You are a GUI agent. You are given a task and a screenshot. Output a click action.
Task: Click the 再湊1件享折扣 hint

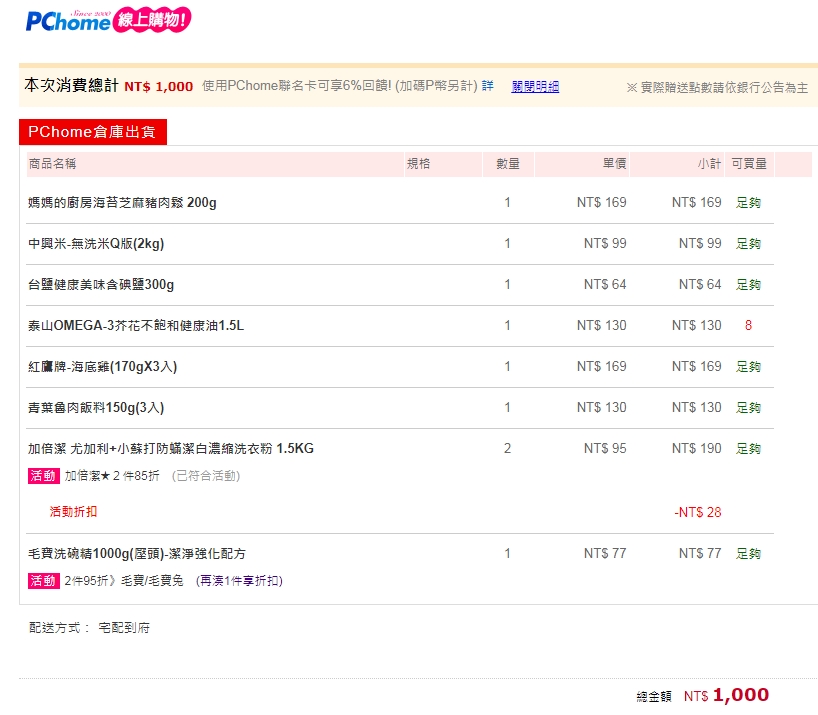tap(239, 580)
